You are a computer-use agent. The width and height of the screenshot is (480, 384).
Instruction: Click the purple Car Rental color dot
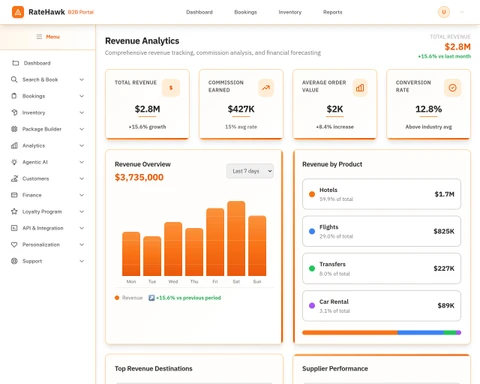click(312, 306)
